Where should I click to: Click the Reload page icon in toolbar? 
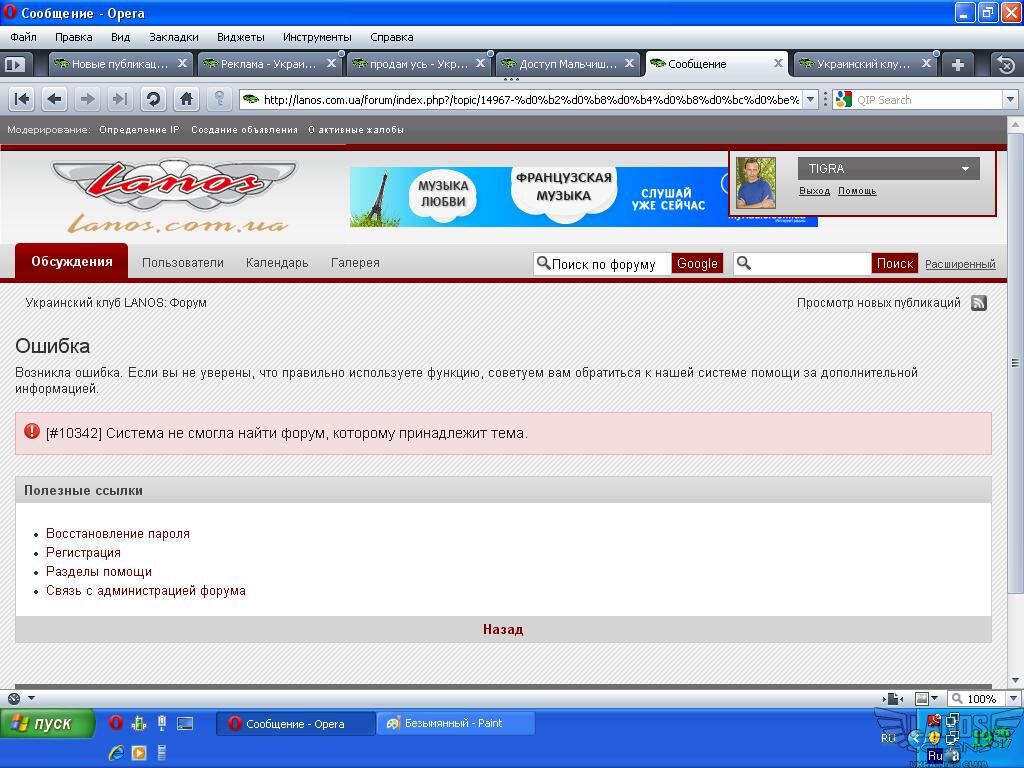[x=153, y=99]
